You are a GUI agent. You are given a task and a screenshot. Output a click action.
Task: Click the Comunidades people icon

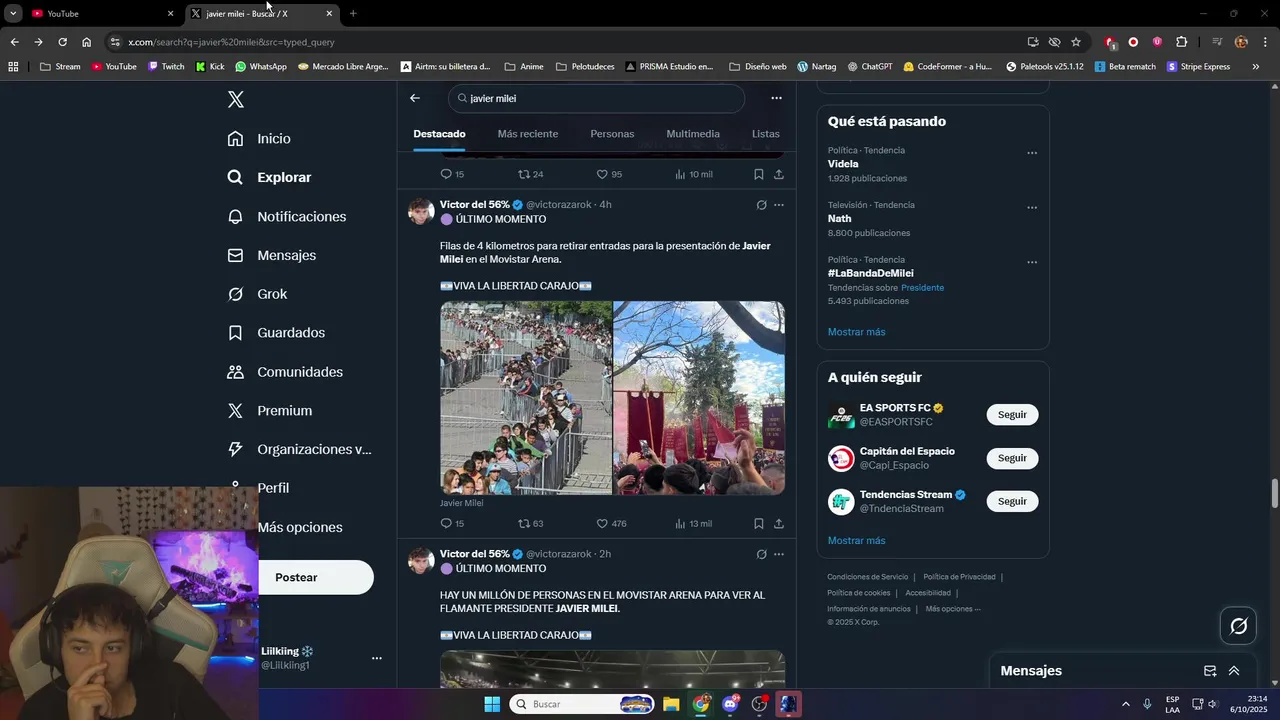(x=235, y=372)
